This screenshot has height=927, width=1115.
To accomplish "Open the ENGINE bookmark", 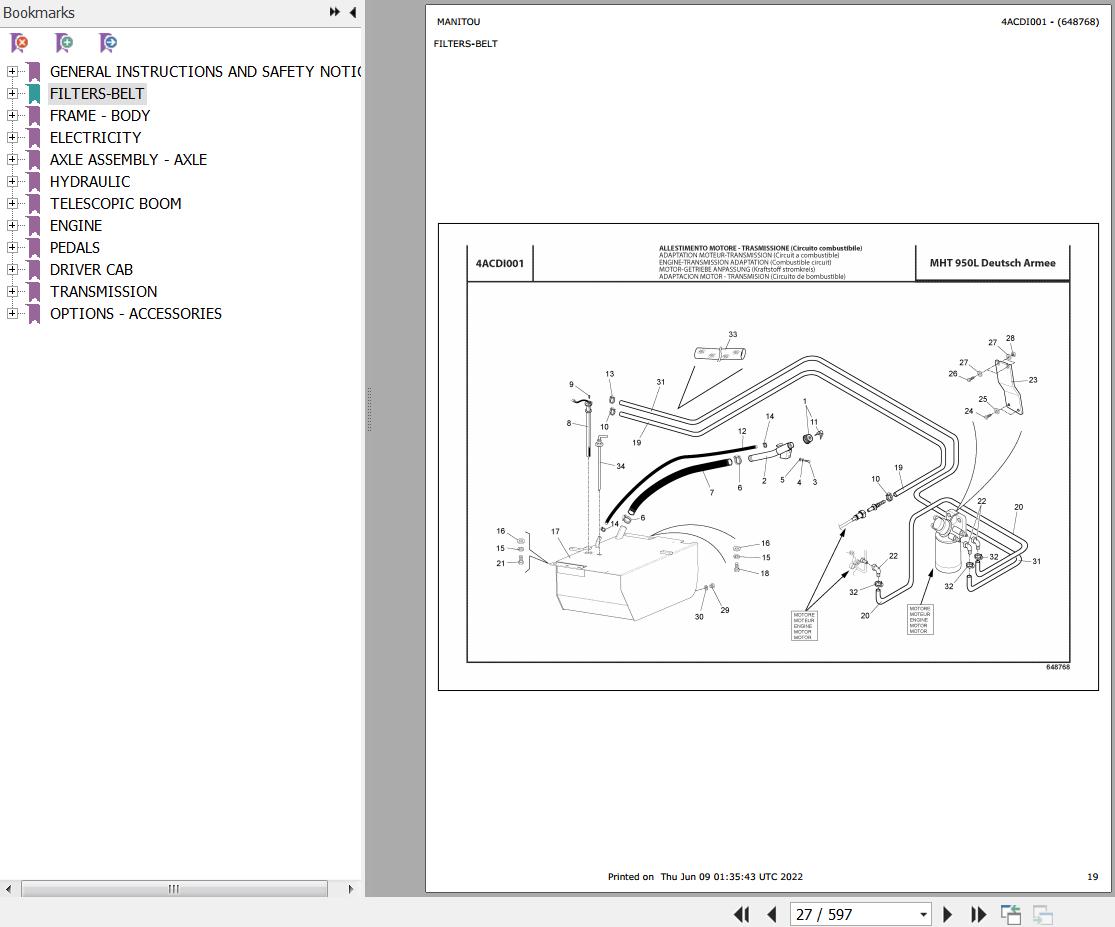I will pos(75,226).
